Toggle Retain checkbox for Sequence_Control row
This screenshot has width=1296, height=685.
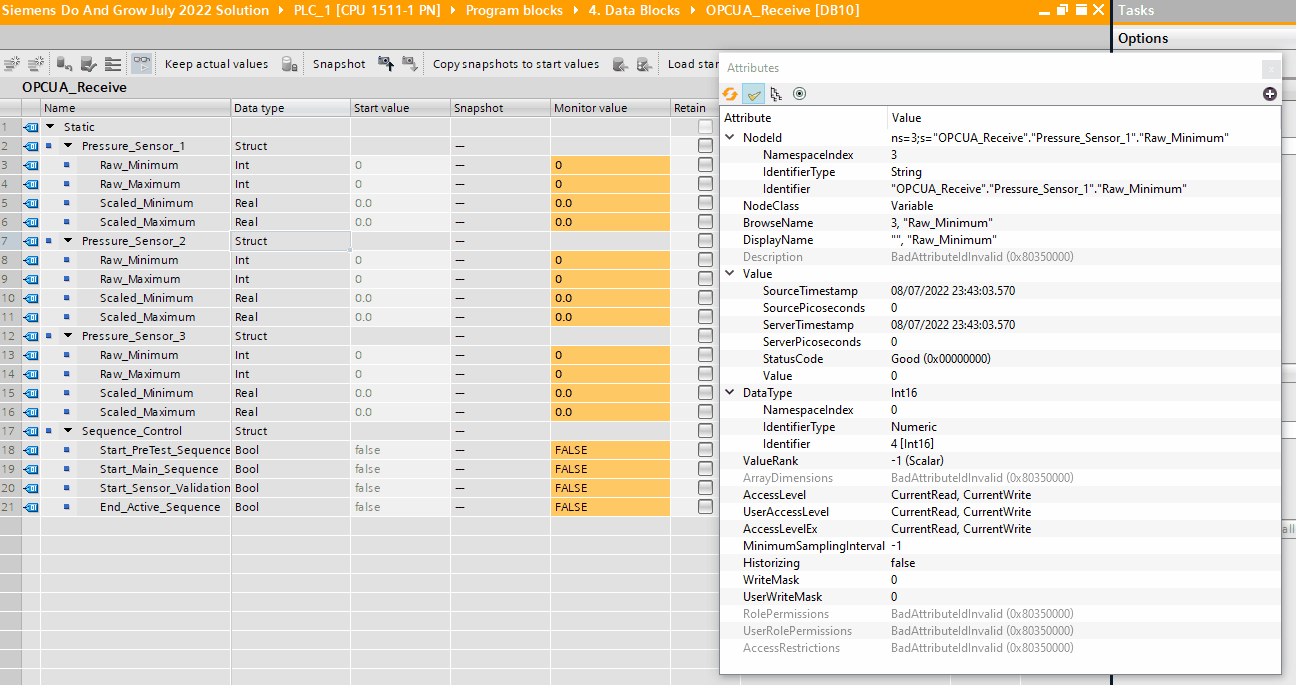pos(706,431)
